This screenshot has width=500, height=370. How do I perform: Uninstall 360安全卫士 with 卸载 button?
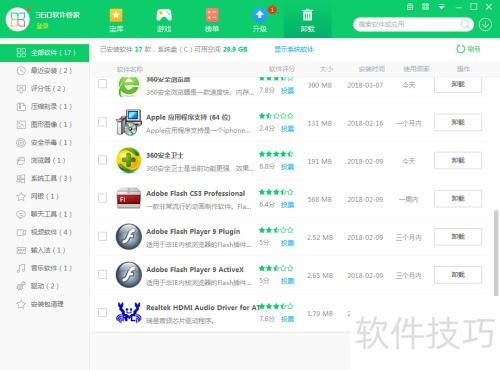click(x=458, y=160)
